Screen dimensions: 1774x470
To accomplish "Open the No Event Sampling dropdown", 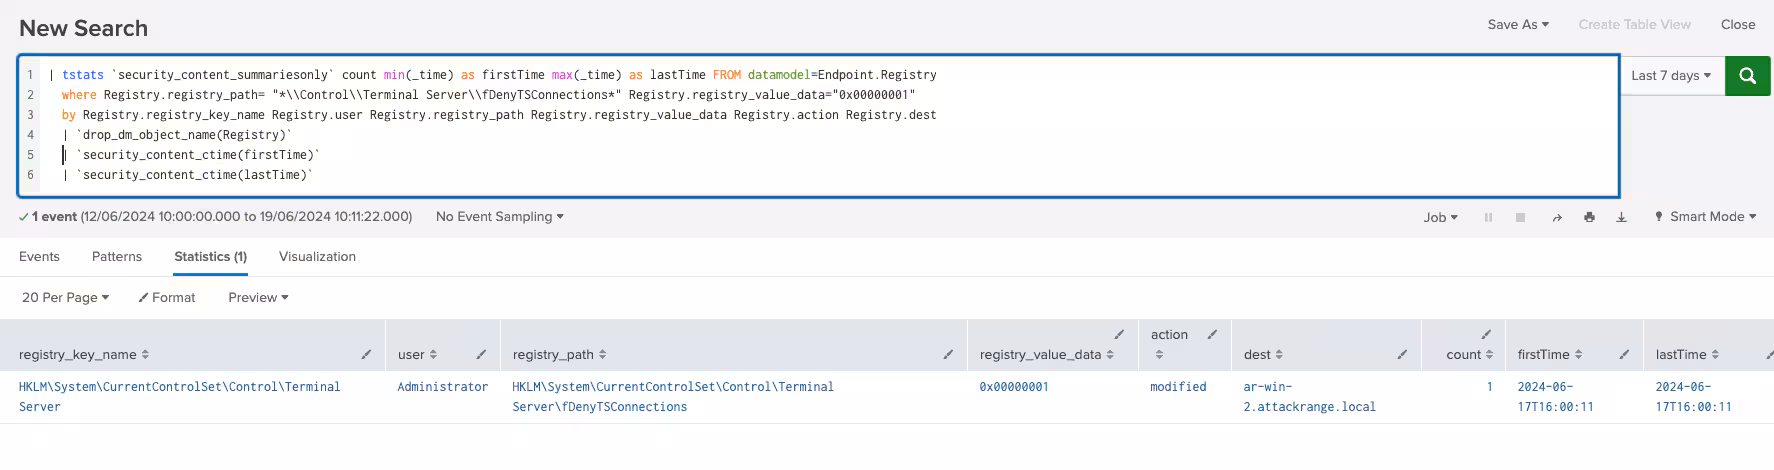I will (x=499, y=217).
